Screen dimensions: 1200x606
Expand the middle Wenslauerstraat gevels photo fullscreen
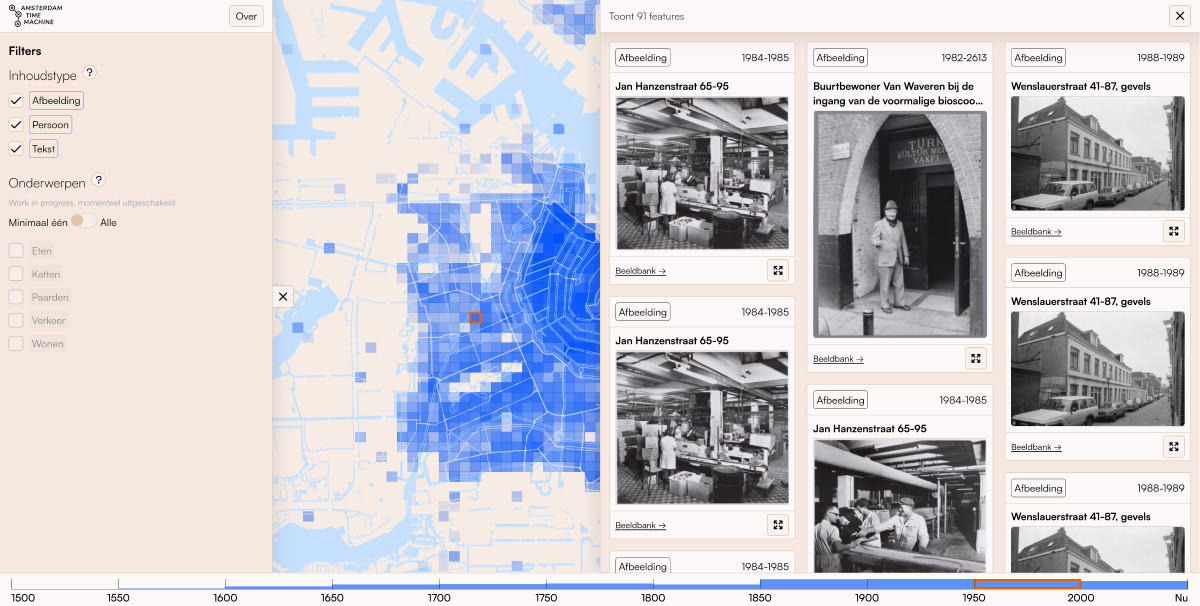pyautogui.click(x=1173, y=447)
